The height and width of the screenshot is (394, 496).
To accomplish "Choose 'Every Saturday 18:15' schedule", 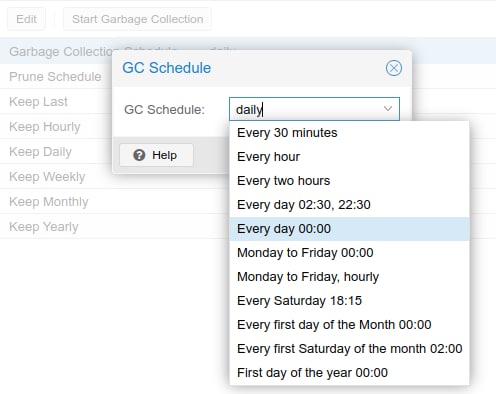I will [x=349, y=301].
